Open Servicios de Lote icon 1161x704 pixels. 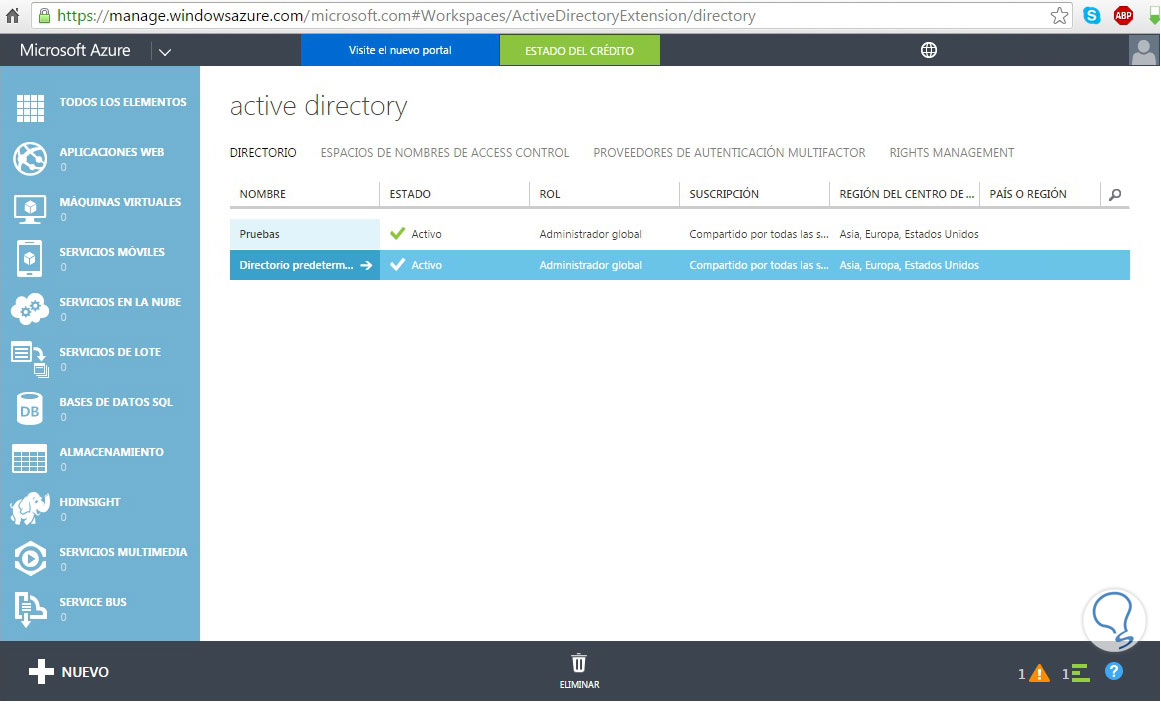coord(30,359)
